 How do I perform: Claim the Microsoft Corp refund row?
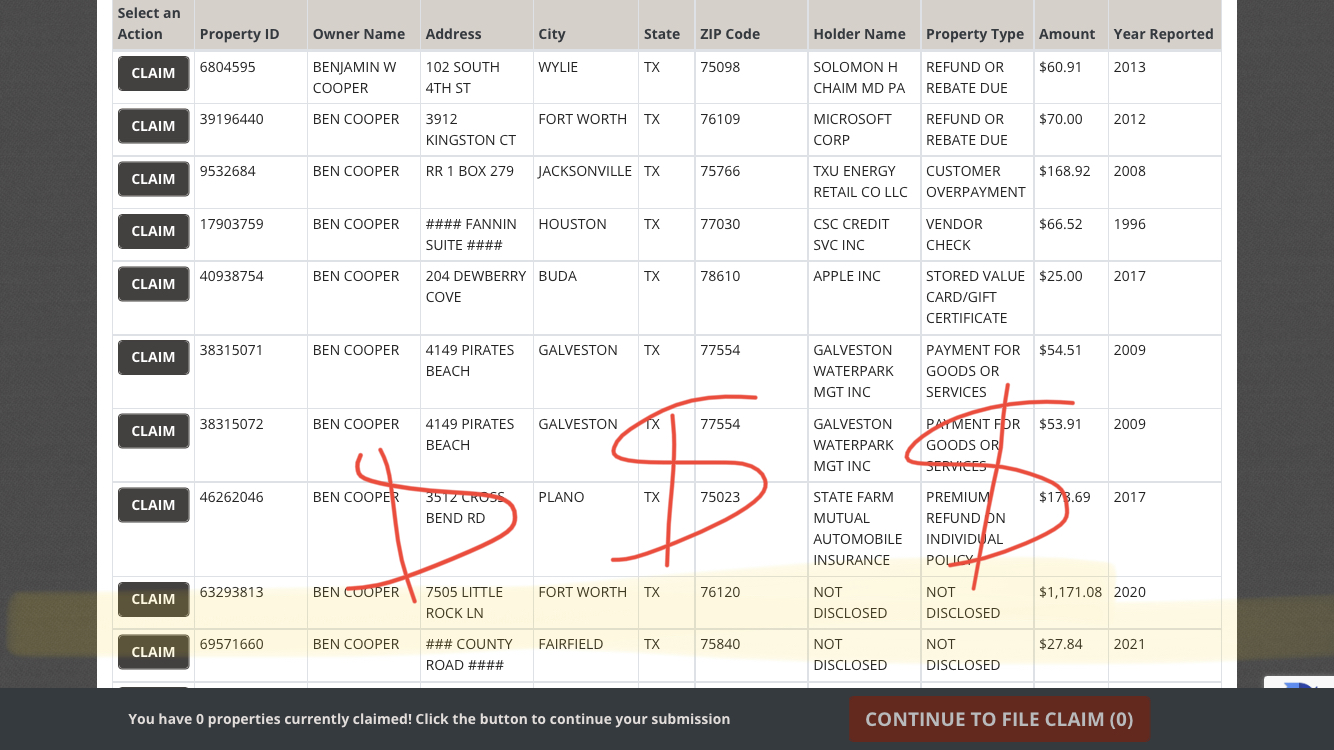tap(153, 126)
